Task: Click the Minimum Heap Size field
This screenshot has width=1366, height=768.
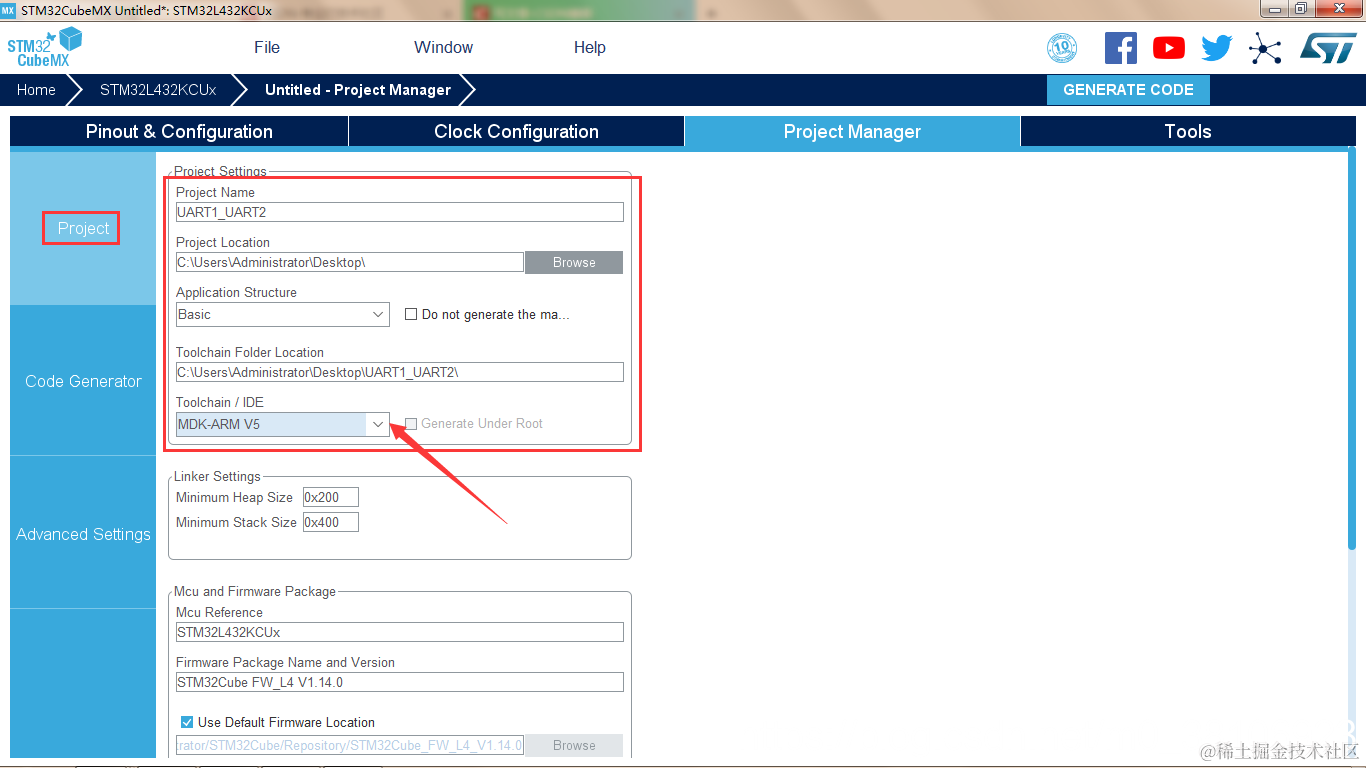Action: [330, 497]
